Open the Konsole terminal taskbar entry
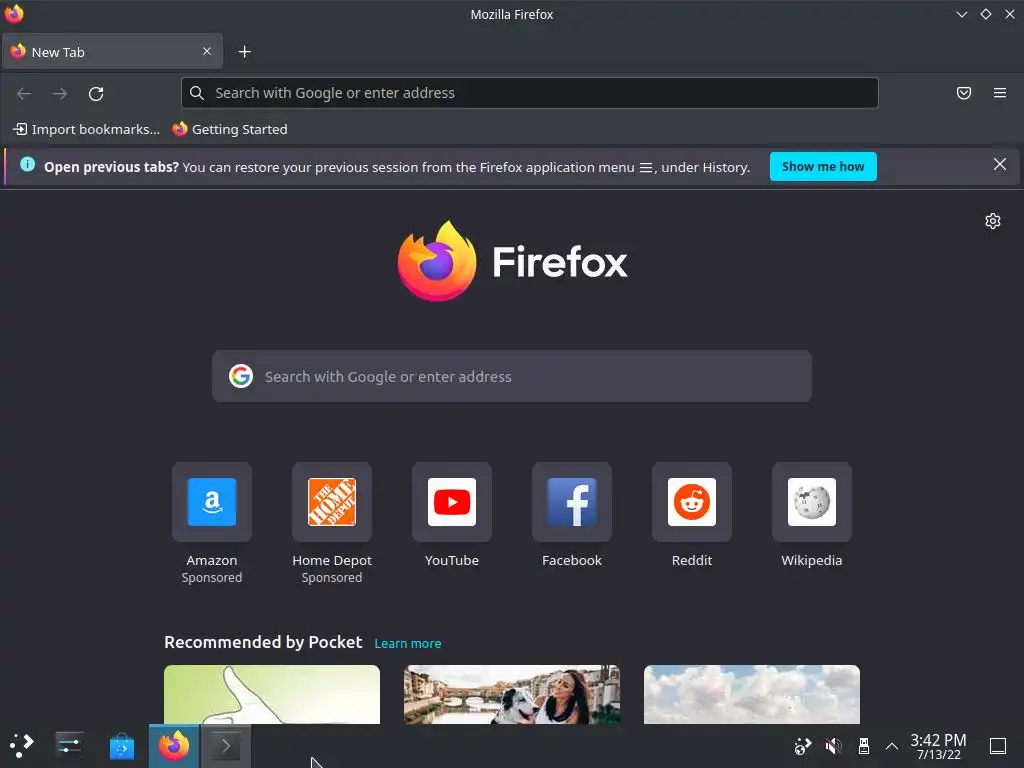 (225, 746)
